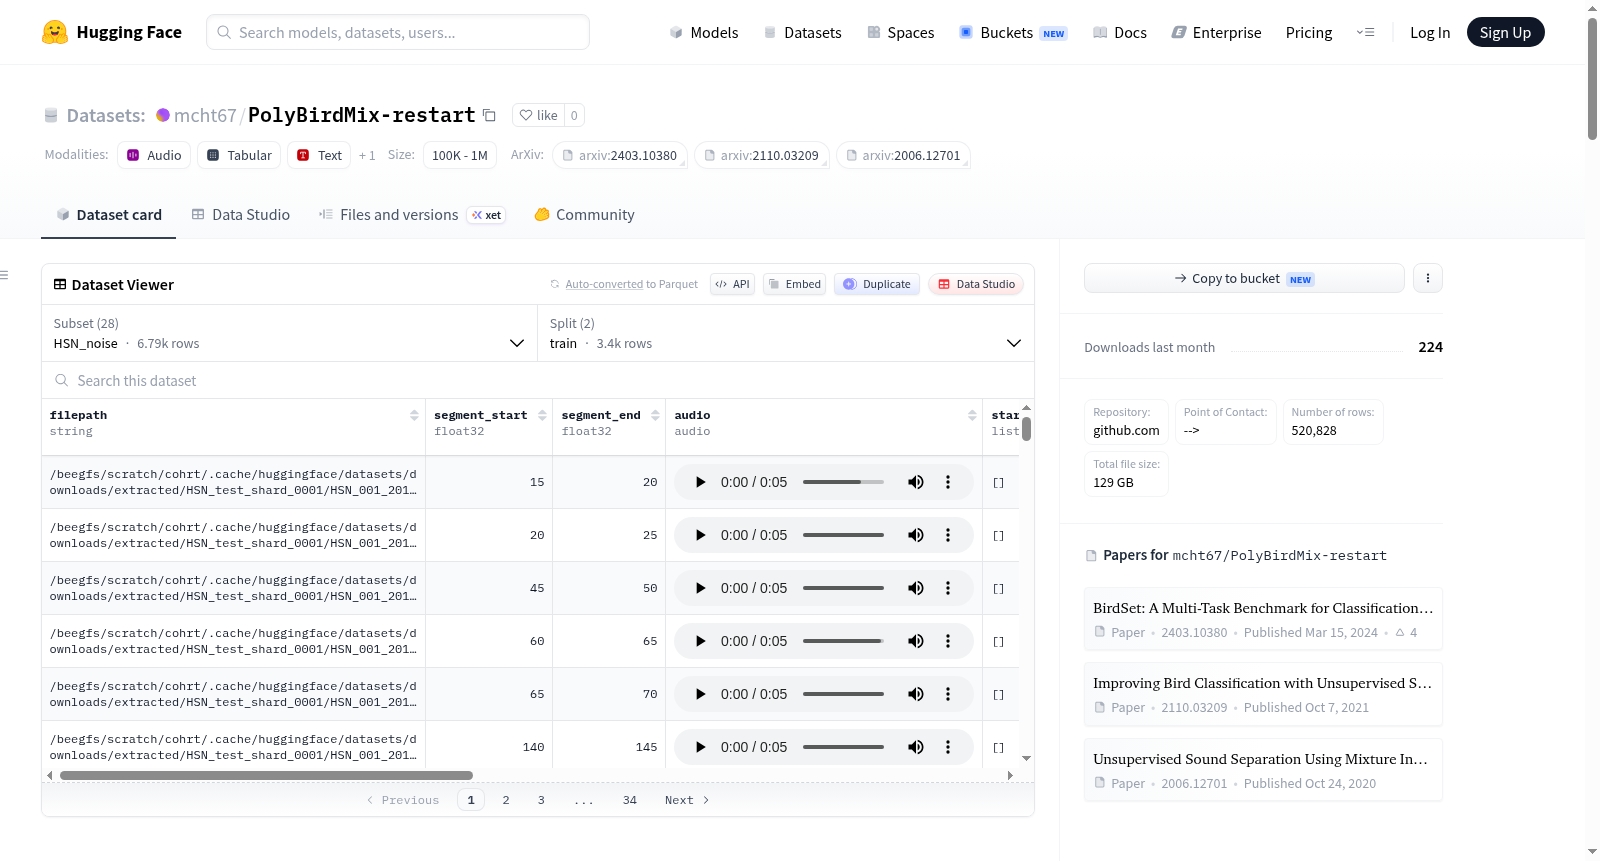1600x861 pixels.
Task: Open Docs in the top navigation
Action: coord(1120,32)
